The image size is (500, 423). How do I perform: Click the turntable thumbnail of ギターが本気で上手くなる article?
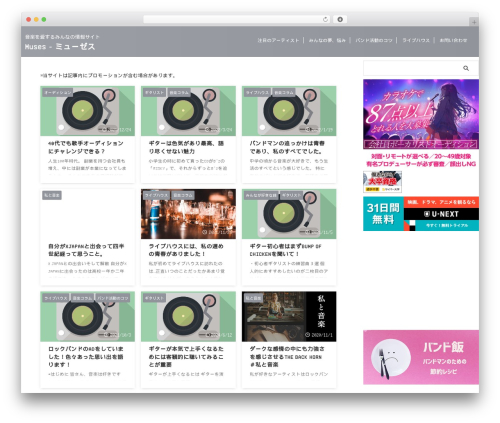(x=188, y=318)
